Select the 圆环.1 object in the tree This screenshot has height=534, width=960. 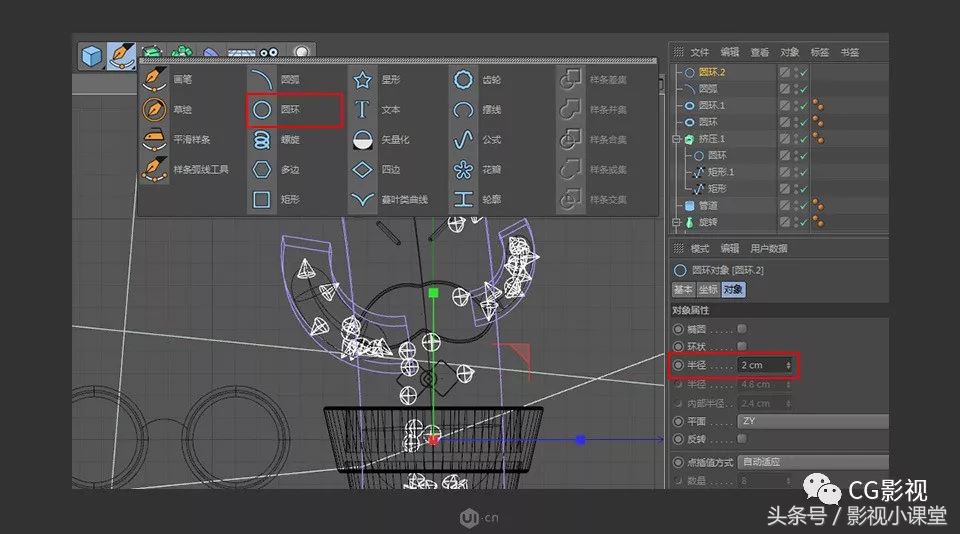(711, 105)
